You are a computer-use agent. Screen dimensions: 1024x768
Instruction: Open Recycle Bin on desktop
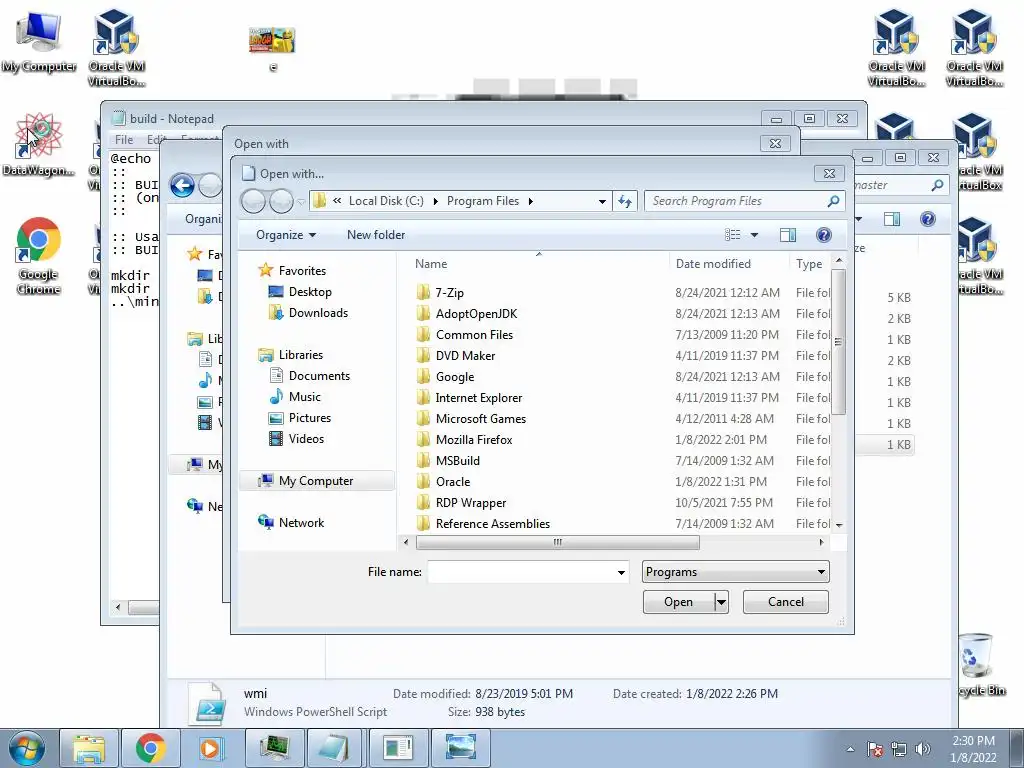(978, 663)
